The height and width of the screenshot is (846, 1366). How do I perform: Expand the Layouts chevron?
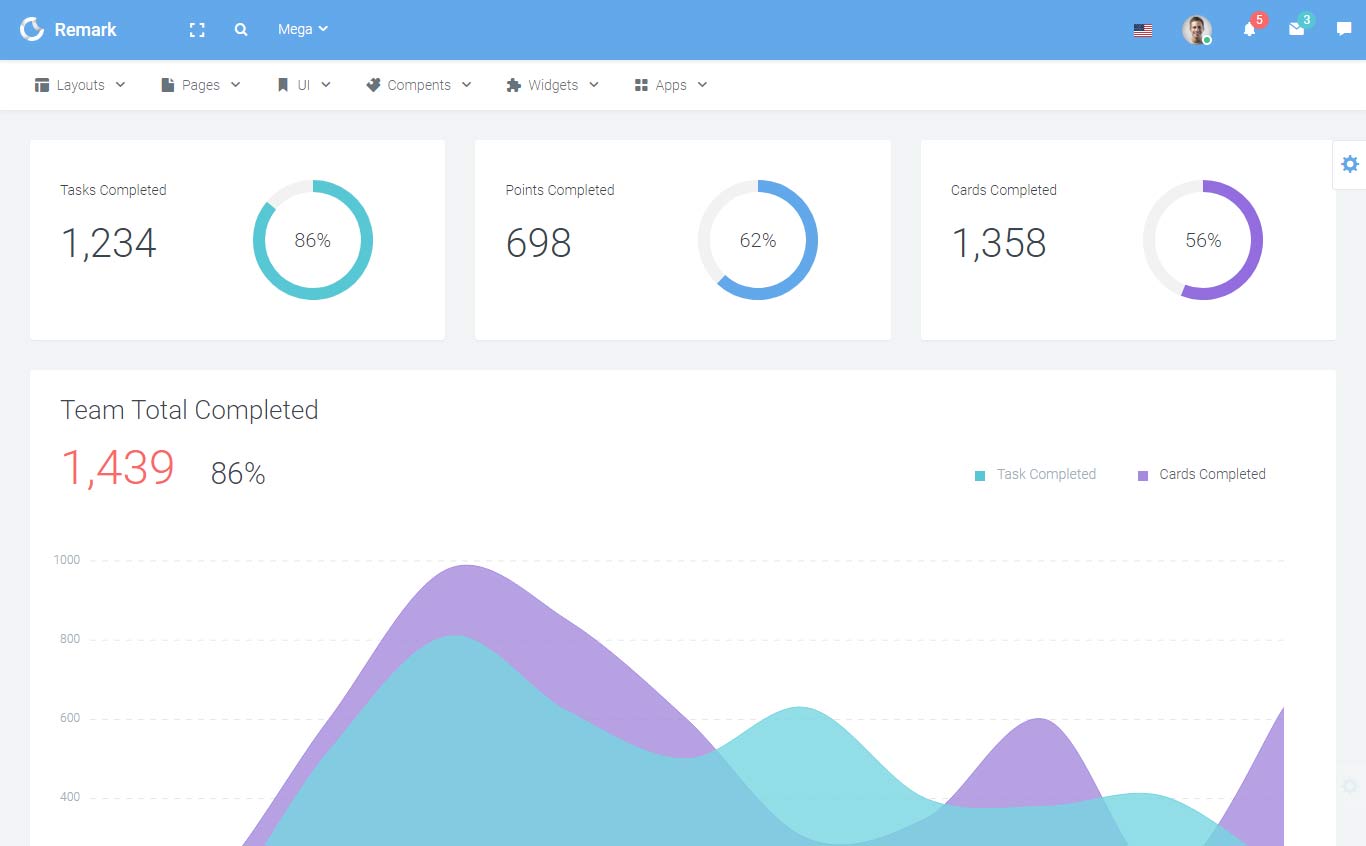click(121, 85)
